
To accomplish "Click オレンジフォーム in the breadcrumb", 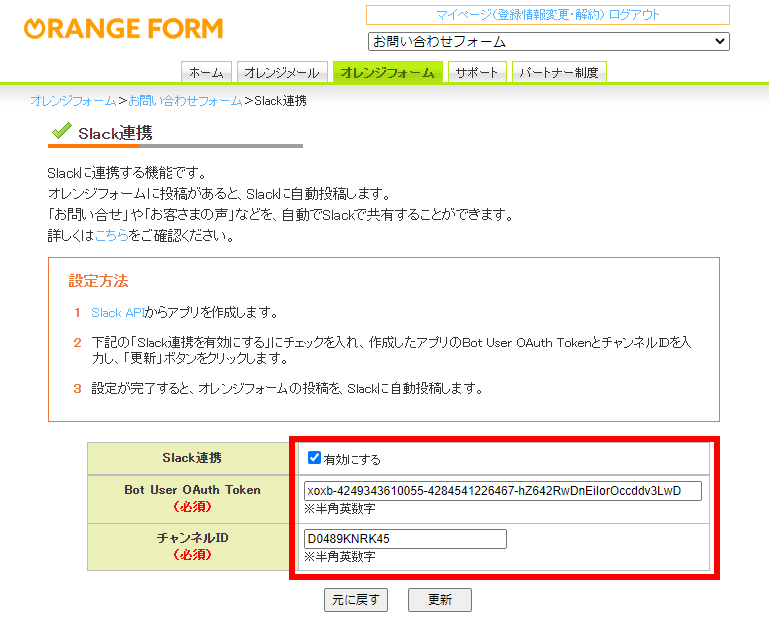I will point(73,101).
